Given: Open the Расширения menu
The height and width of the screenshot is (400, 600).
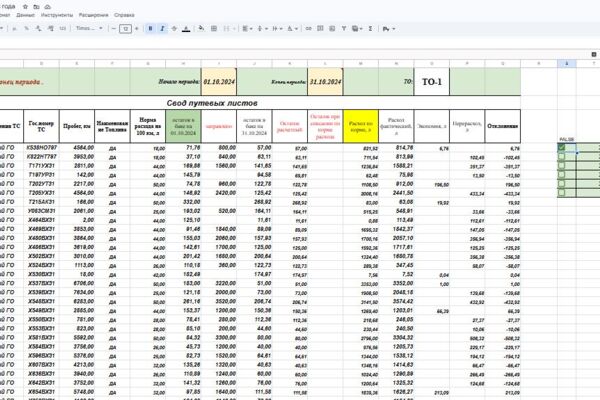Looking at the screenshot, I should click(93, 15).
